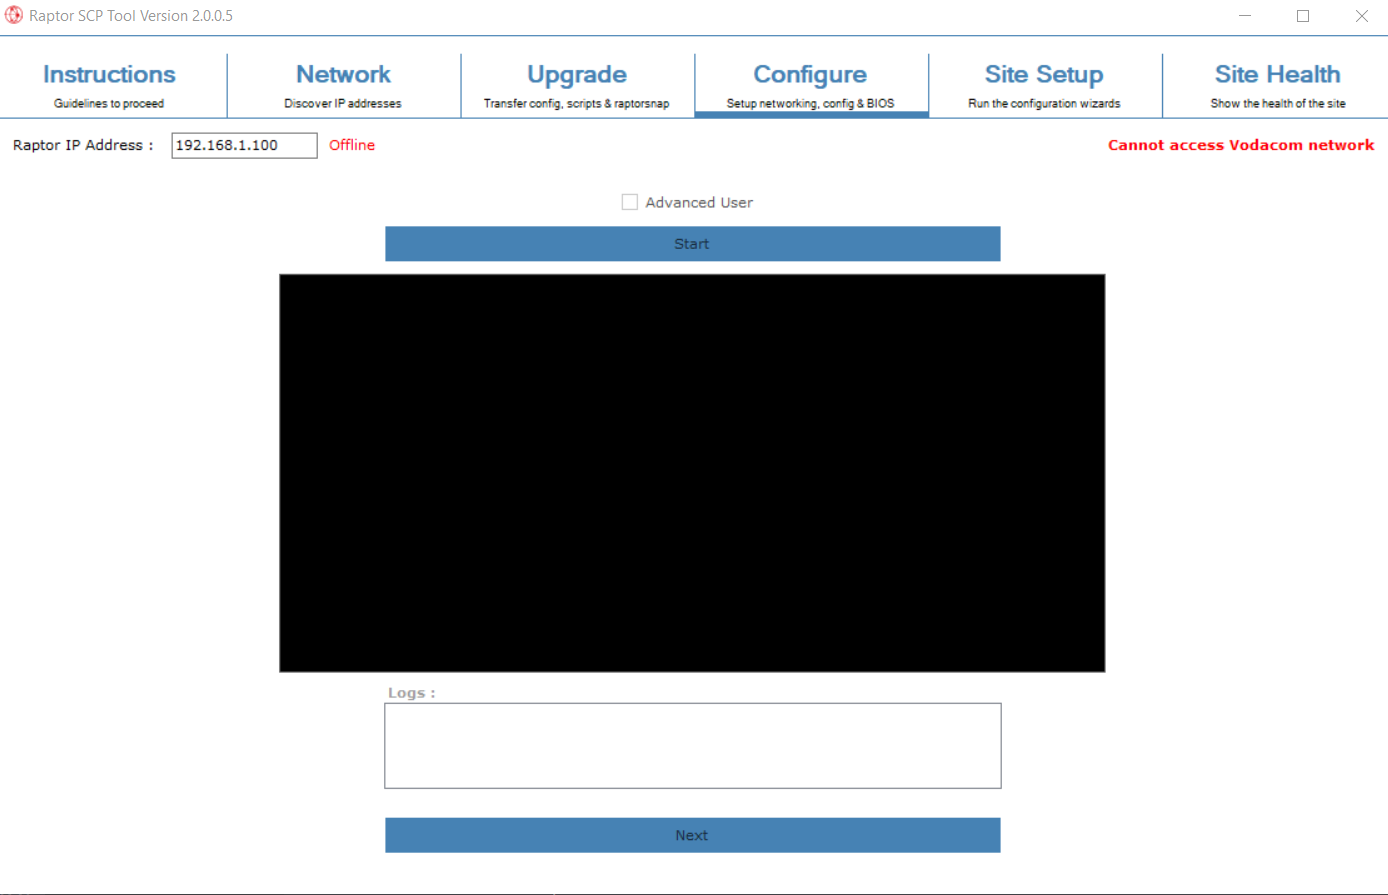Click the Start button
The width and height of the screenshot is (1388, 895).
pyautogui.click(x=692, y=243)
